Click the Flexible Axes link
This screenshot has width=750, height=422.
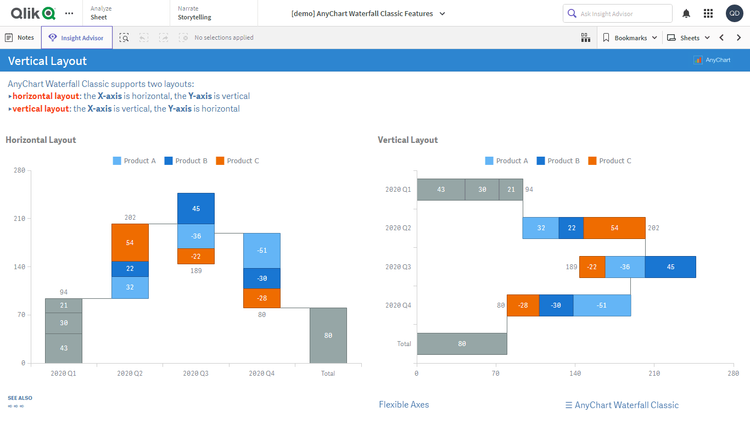click(x=403, y=405)
